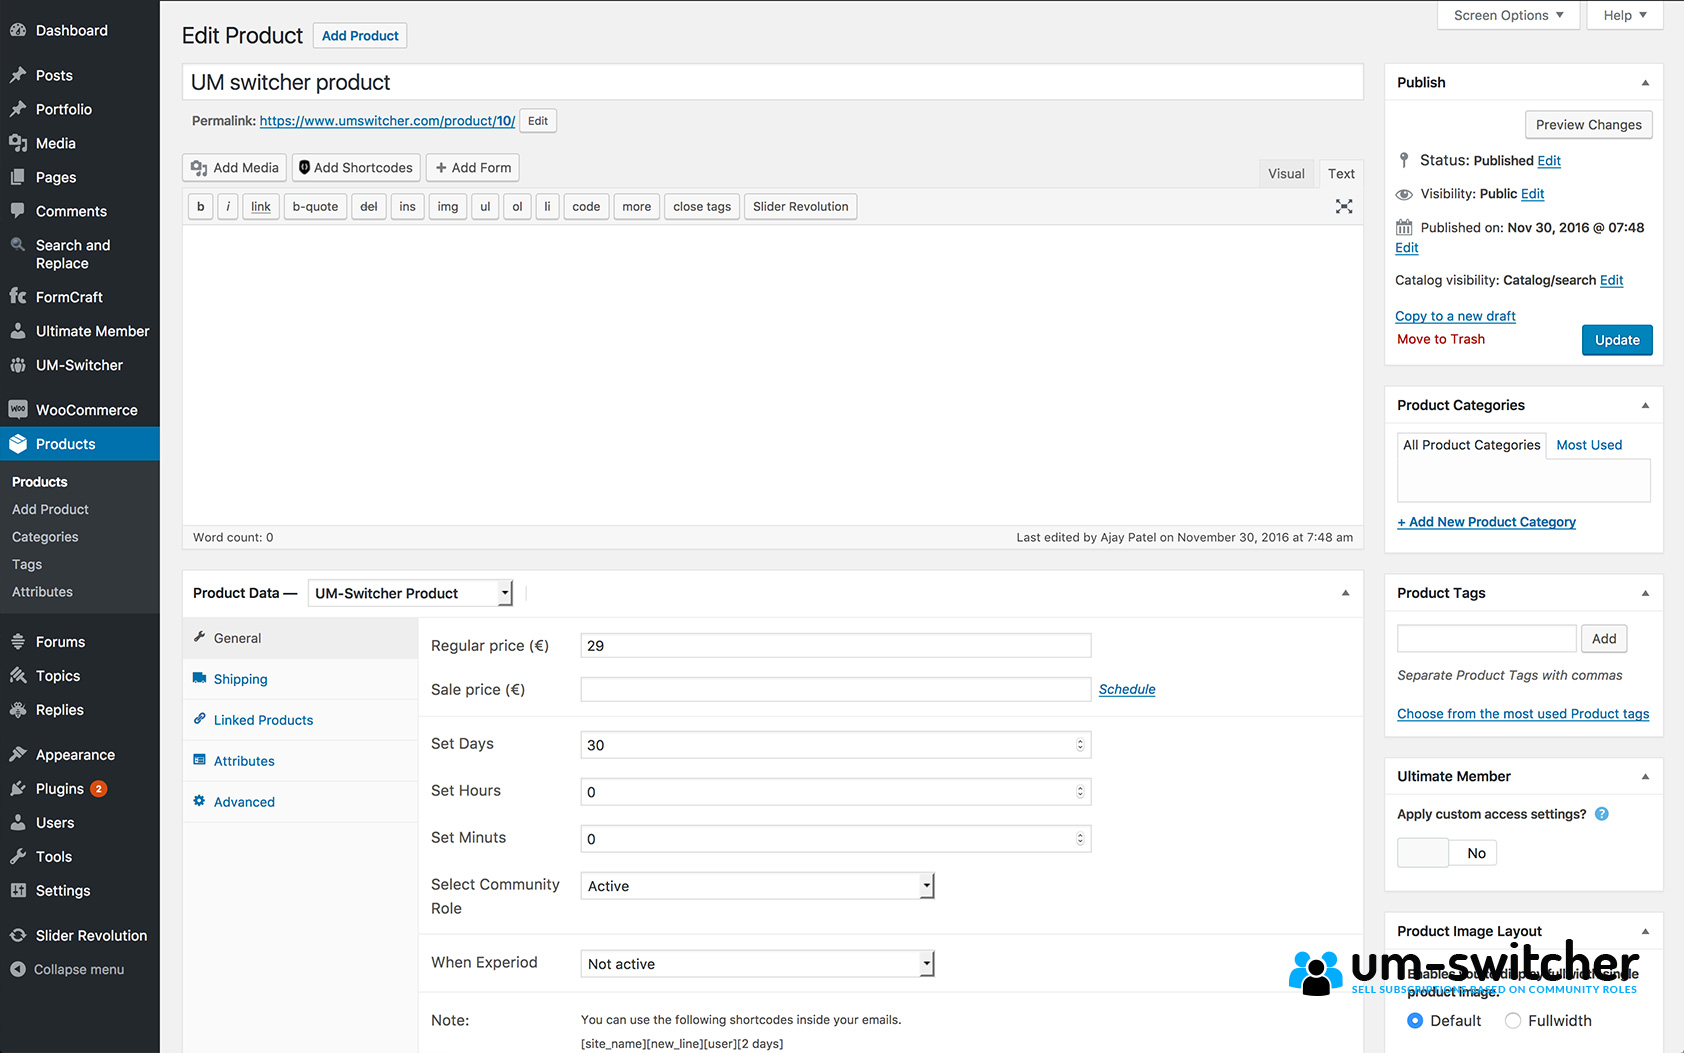Select the Fullwidth image layout radio

[1513, 1021]
